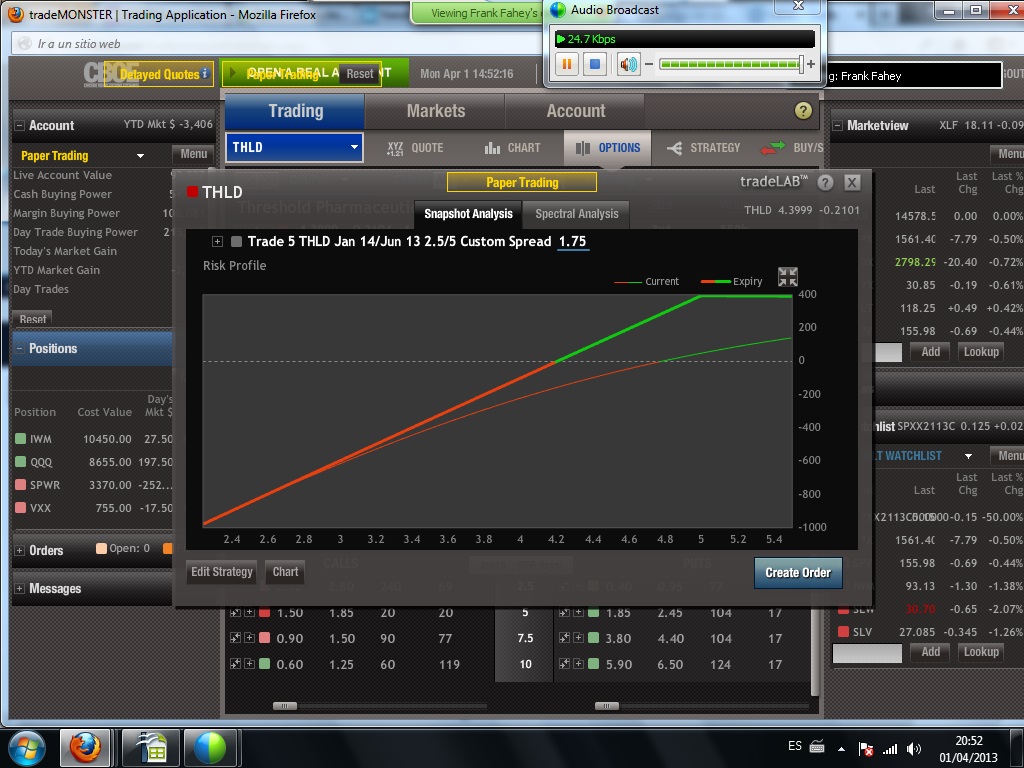Click the Create Order button
Image resolution: width=1024 pixels, height=768 pixels.
coord(798,573)
